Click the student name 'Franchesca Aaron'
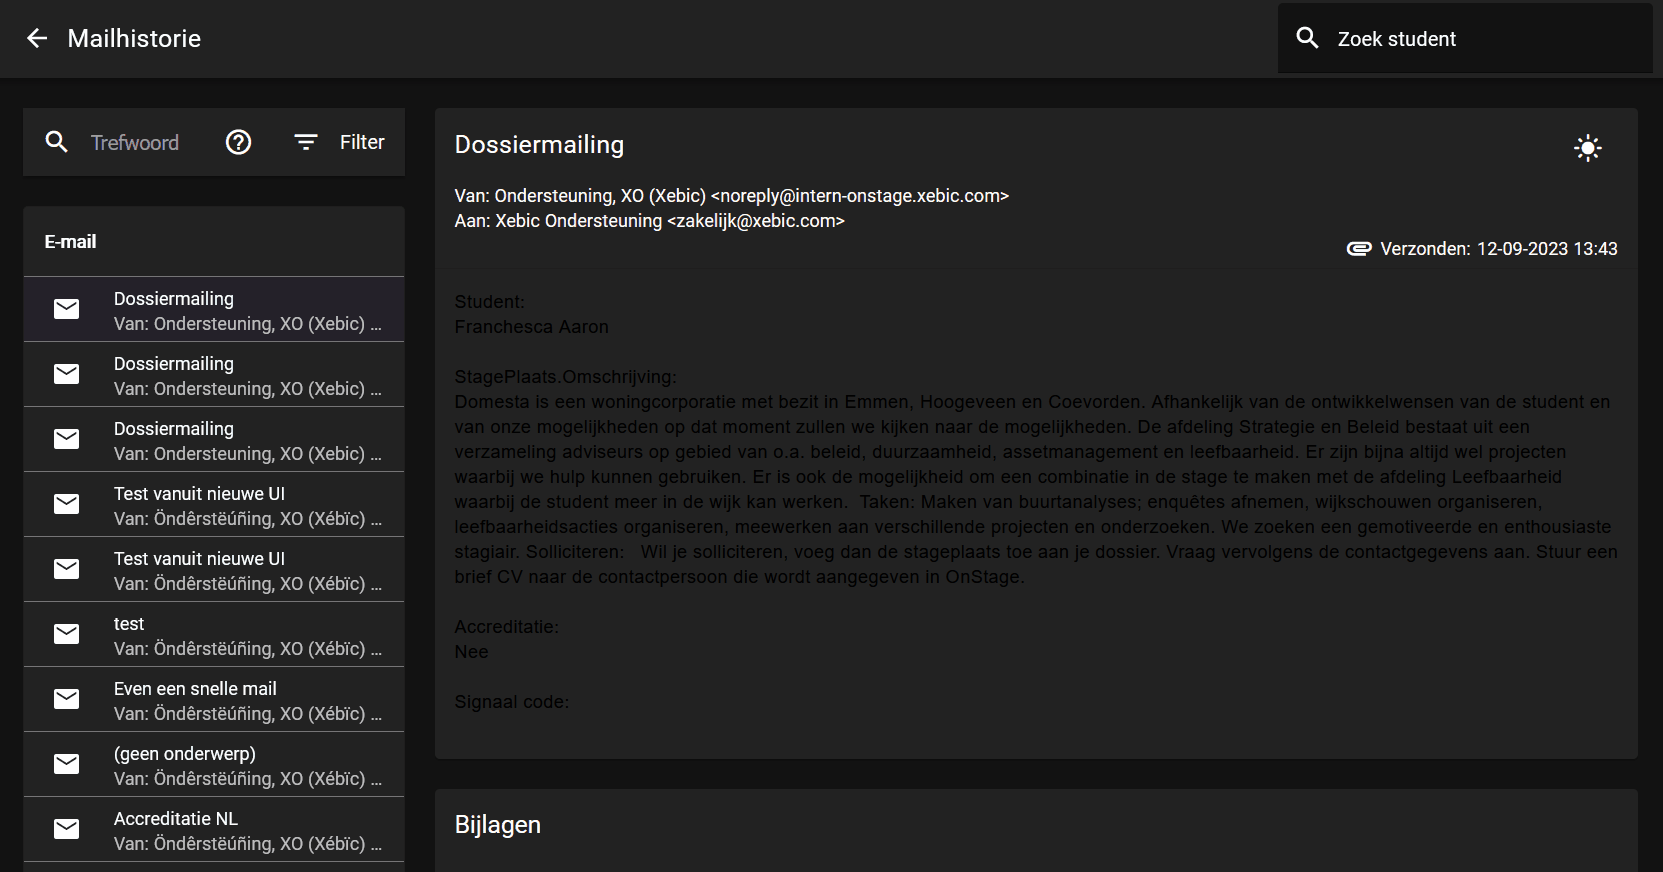The image size is (1663, 872). [x=531, y=327]
